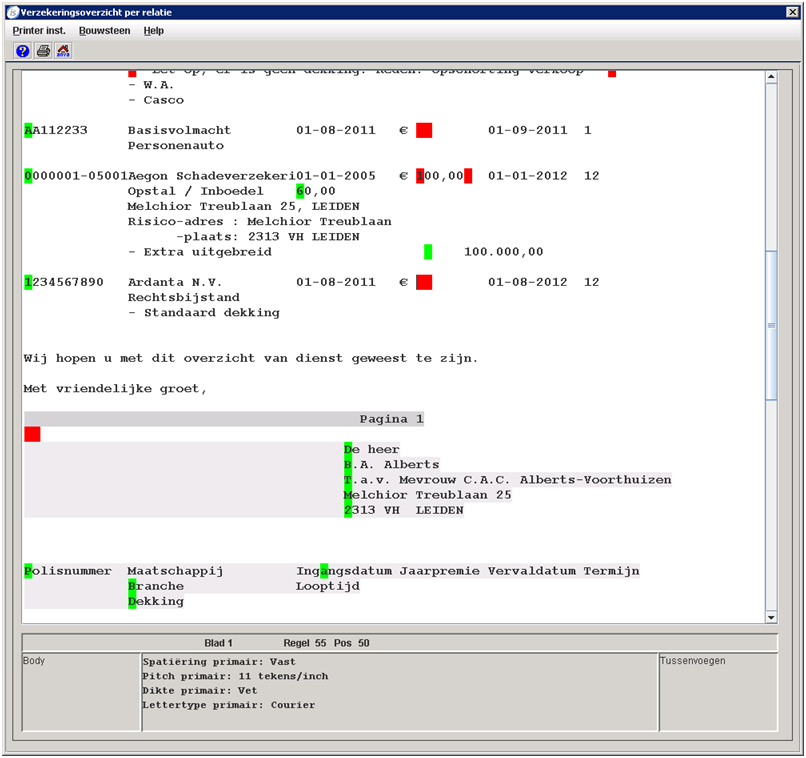Click the address line Melchior Treublaan 25

coord(427,495)
